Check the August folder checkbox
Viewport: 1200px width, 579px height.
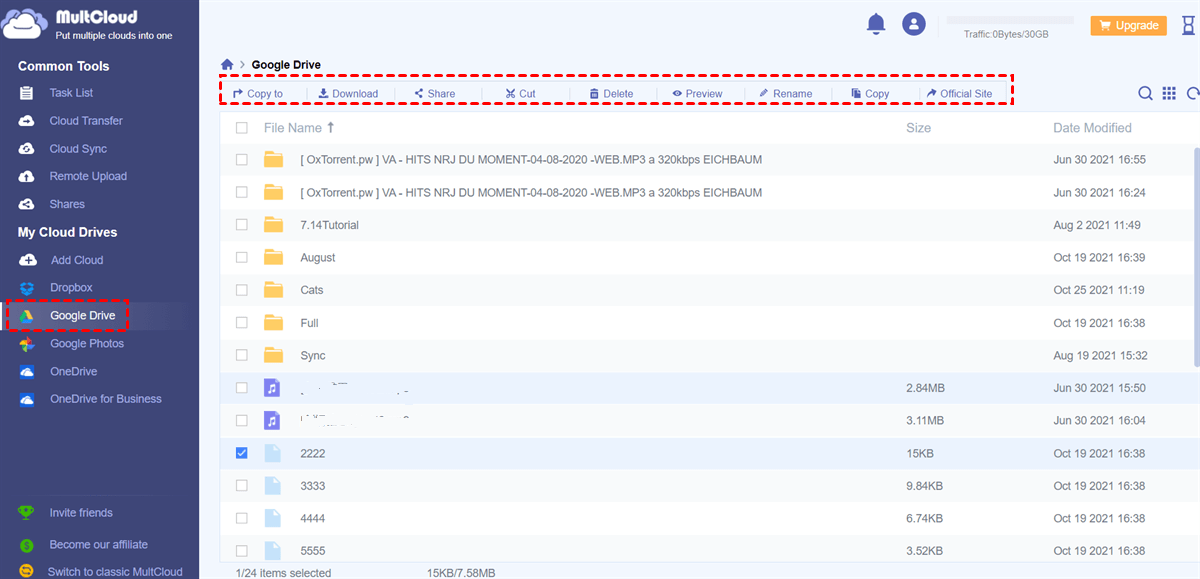(x=241, y=257)
